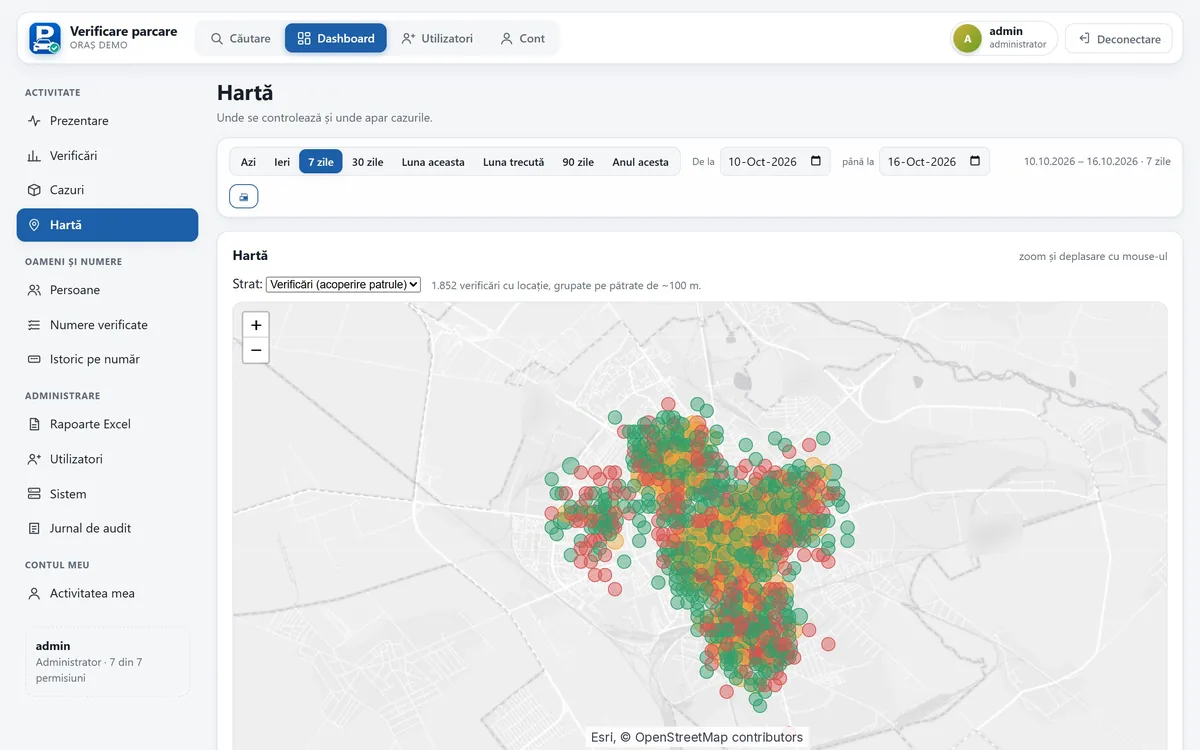Click the document icon beside Rapoarte Excel

pyautogui.click(x=34, y=424)
